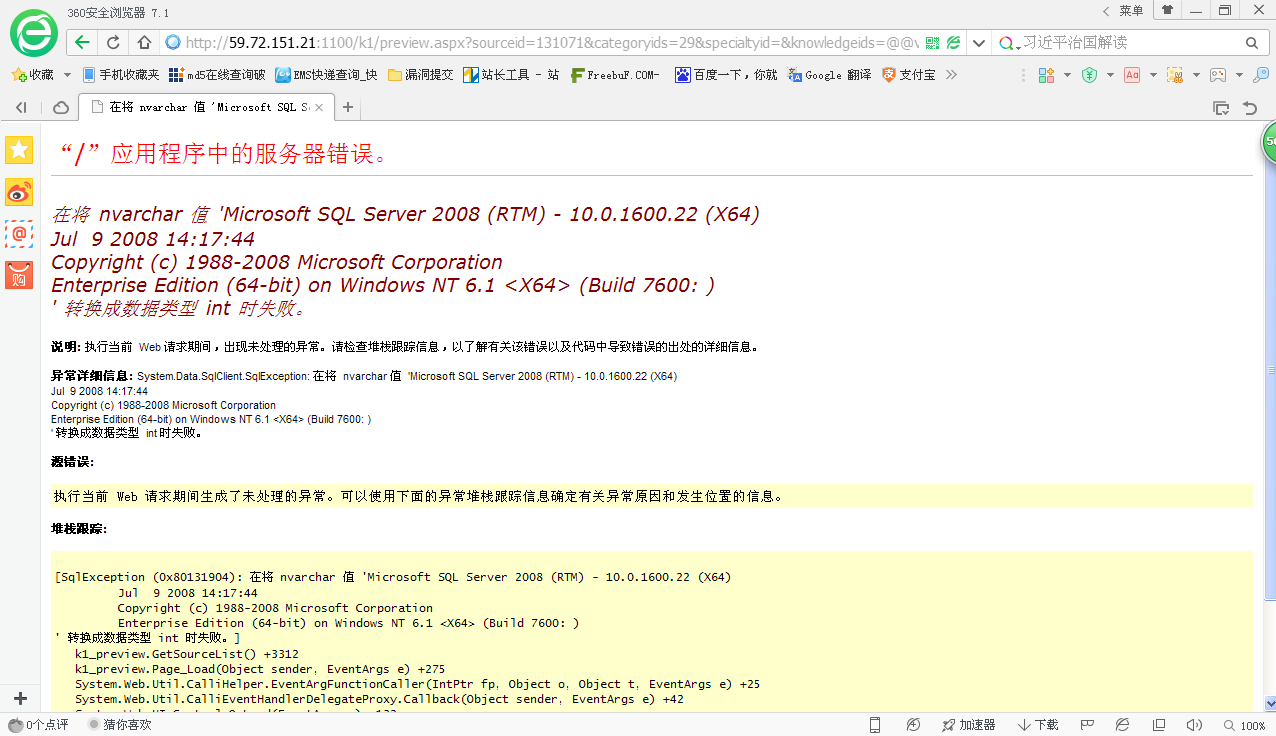Viewport: 1276px width, 736px height.
Task: Click the QR code icon in address bar
Action: [932, 43]
